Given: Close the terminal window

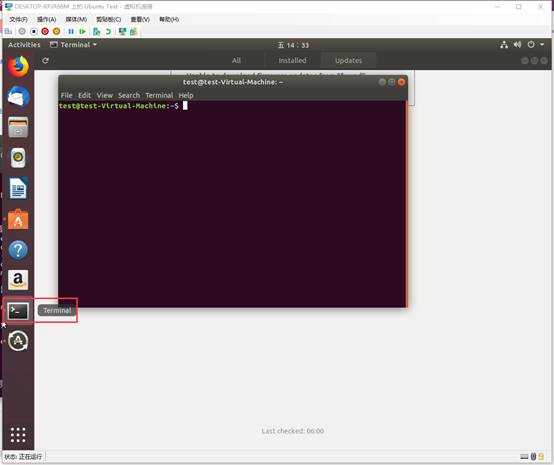Looking at the screenshot, I should (x=401, y=82).
